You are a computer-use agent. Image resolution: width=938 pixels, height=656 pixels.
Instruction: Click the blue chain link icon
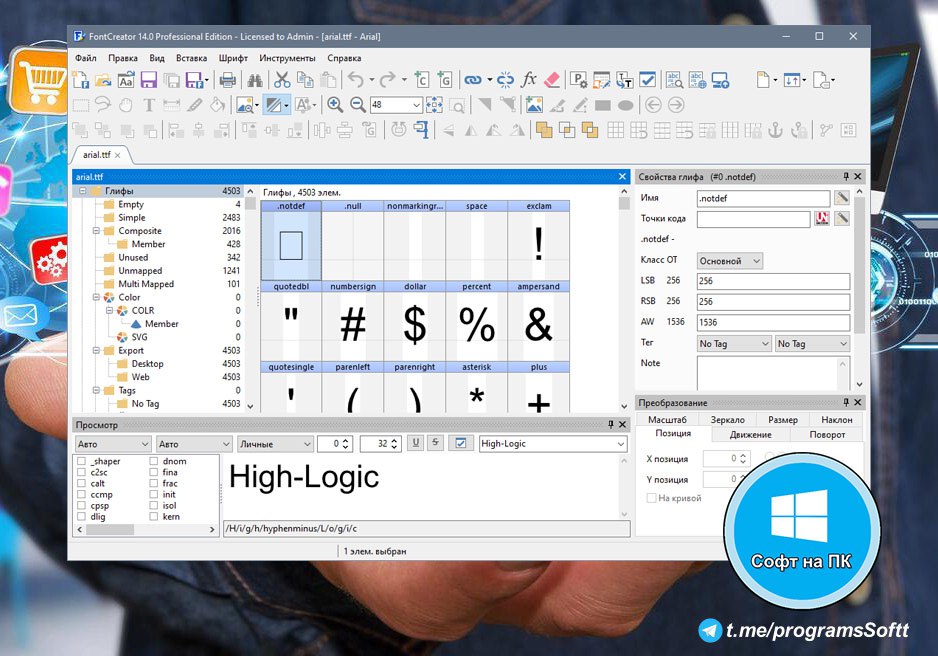[x=473, y=80]
